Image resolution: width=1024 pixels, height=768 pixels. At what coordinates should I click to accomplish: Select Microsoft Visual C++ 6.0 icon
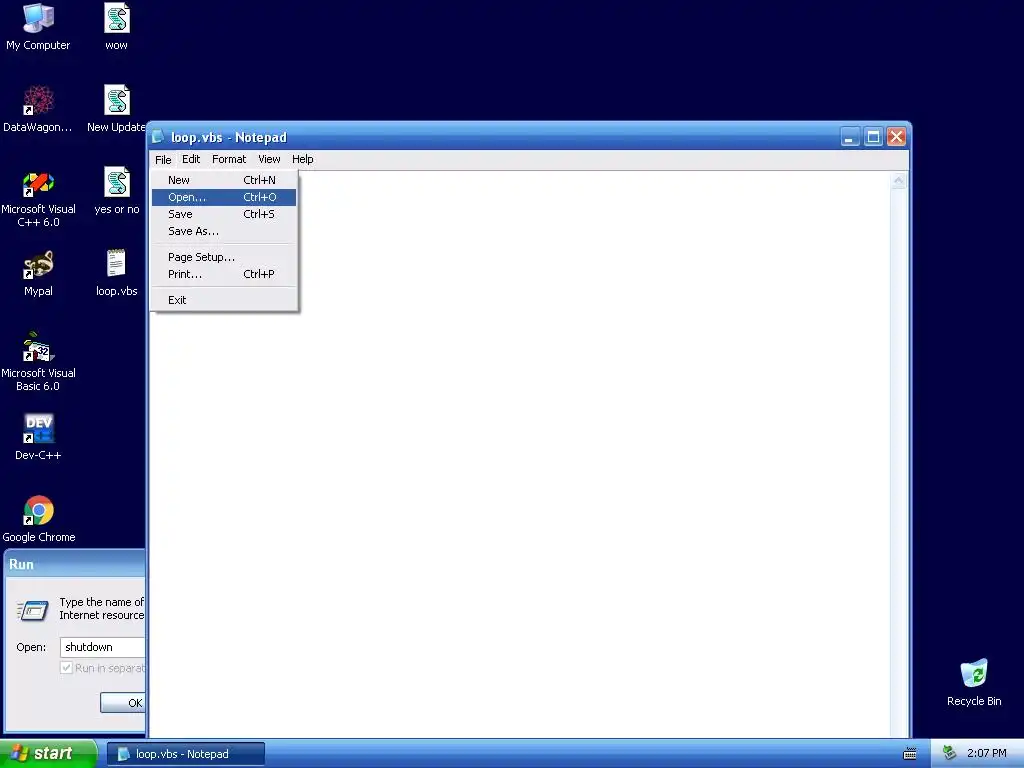[38, 197]
